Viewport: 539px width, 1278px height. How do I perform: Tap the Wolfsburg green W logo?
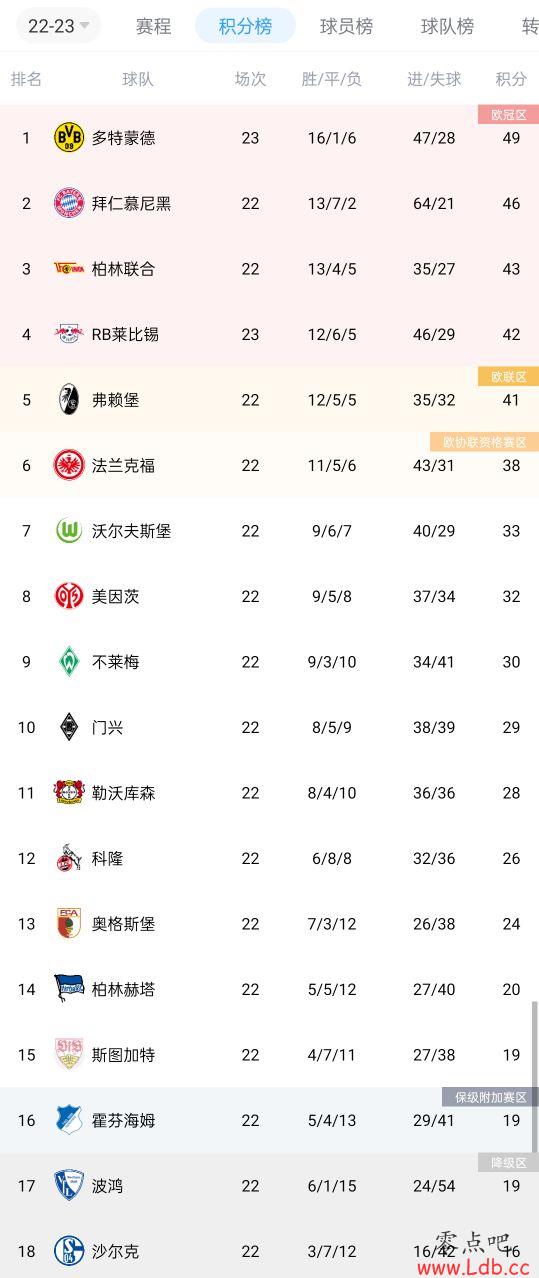[69, 531]
